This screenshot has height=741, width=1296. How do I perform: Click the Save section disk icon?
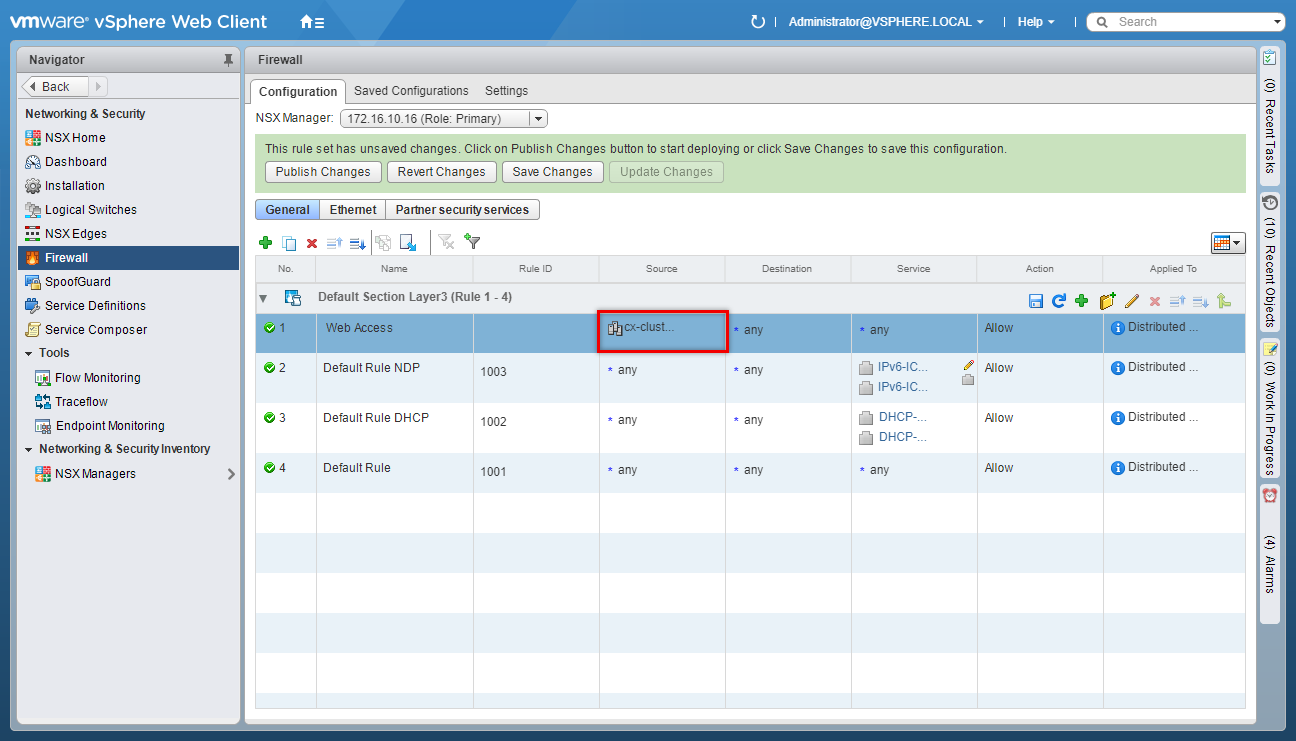tap(1036, 300)
